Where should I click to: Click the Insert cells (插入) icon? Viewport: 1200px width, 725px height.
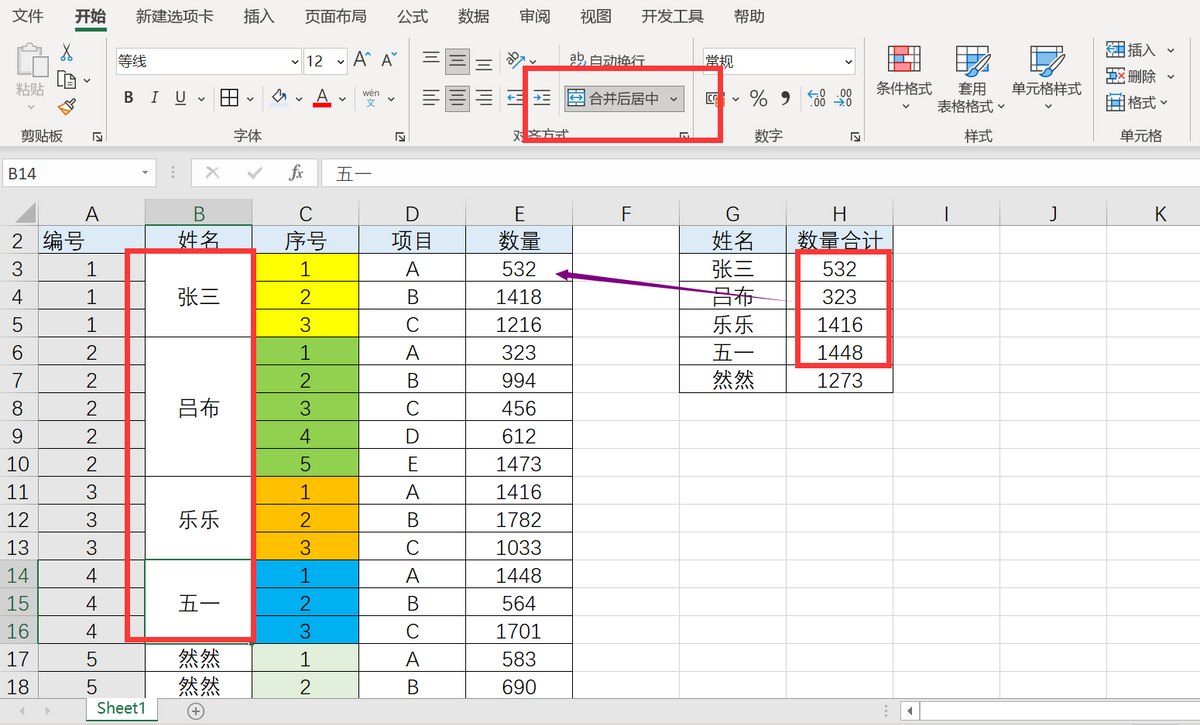(x=1116, y=50)
